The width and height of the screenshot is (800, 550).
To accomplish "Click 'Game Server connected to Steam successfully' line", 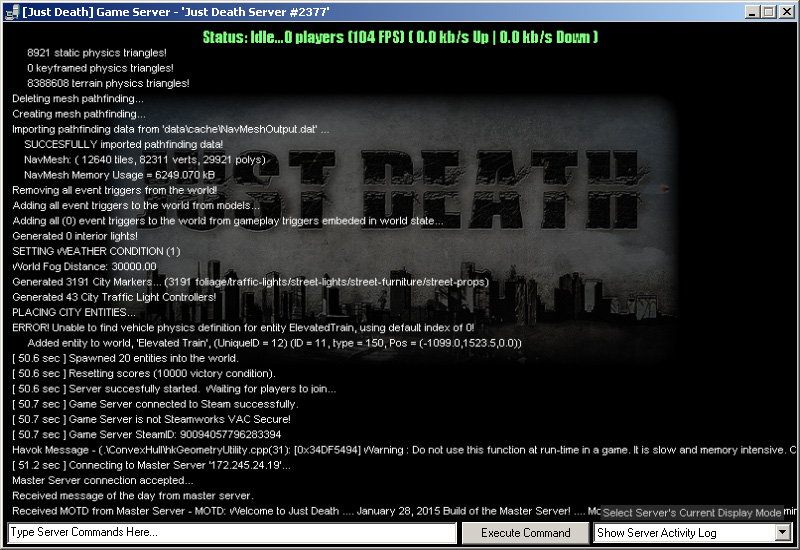I will tap(156, 405).
